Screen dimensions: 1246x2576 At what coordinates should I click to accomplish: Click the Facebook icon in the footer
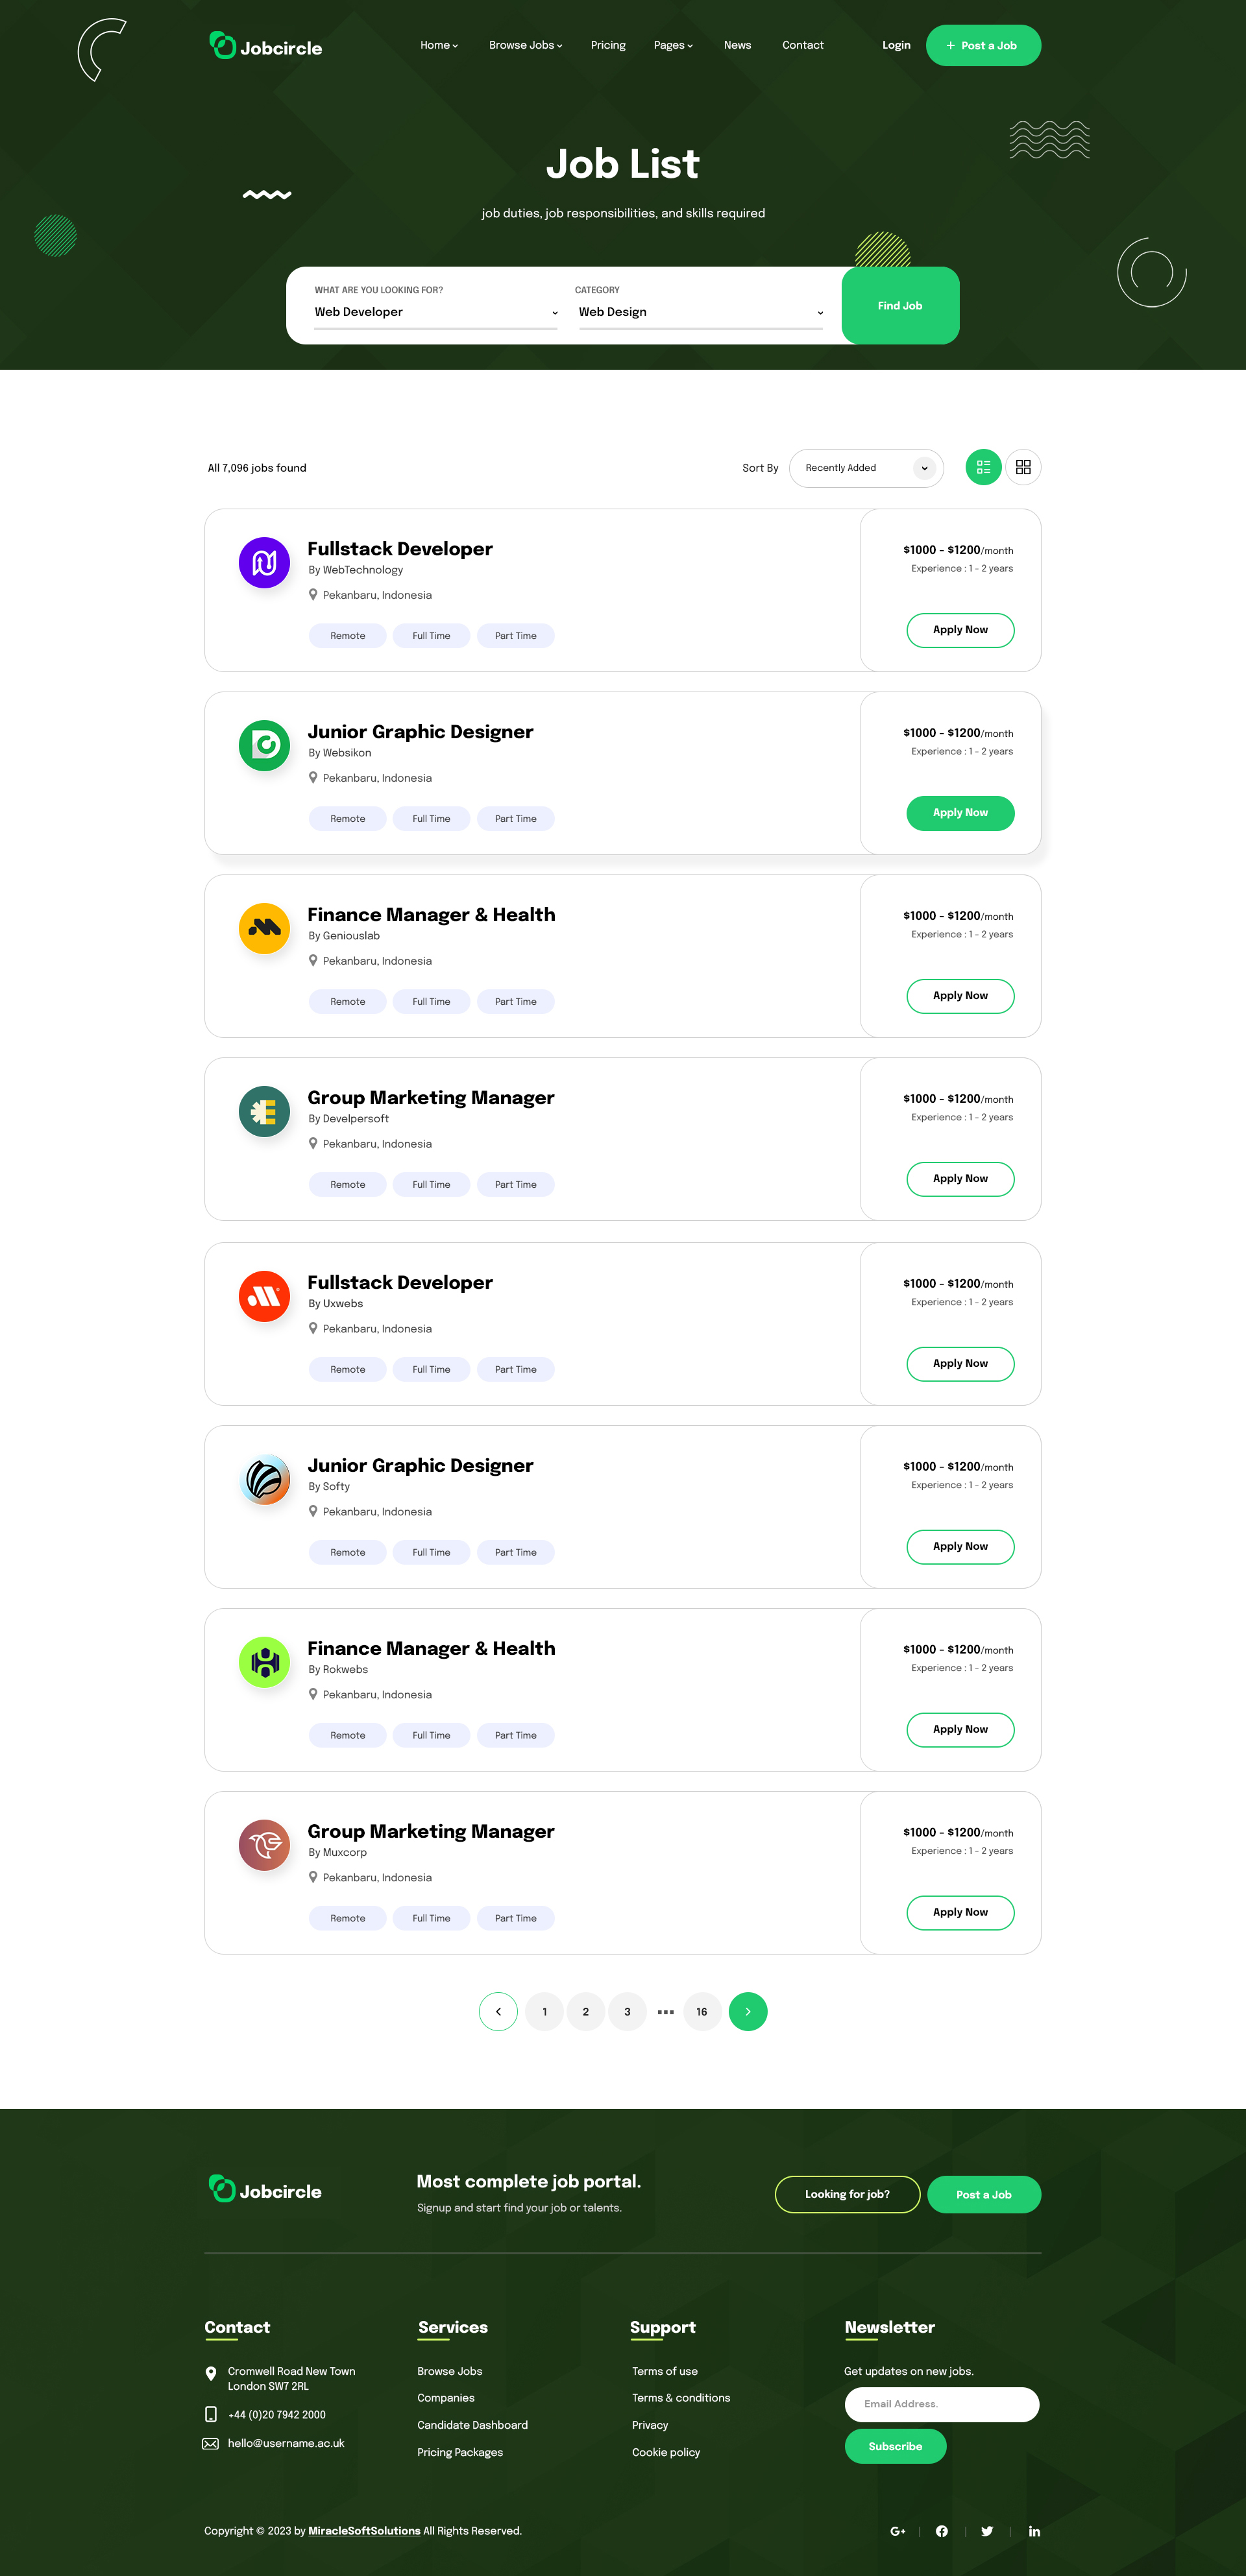click(x=941, y=2531)
